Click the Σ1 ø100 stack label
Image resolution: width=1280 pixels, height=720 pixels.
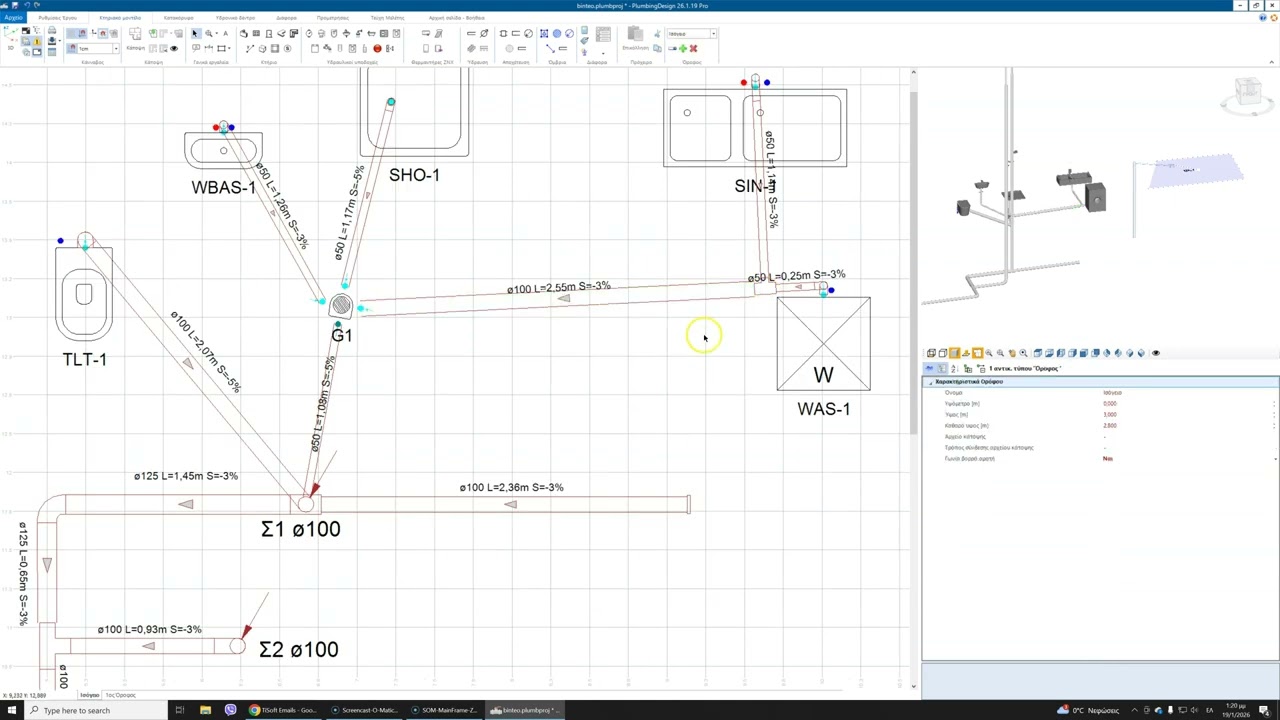click(x=300, y=529)
